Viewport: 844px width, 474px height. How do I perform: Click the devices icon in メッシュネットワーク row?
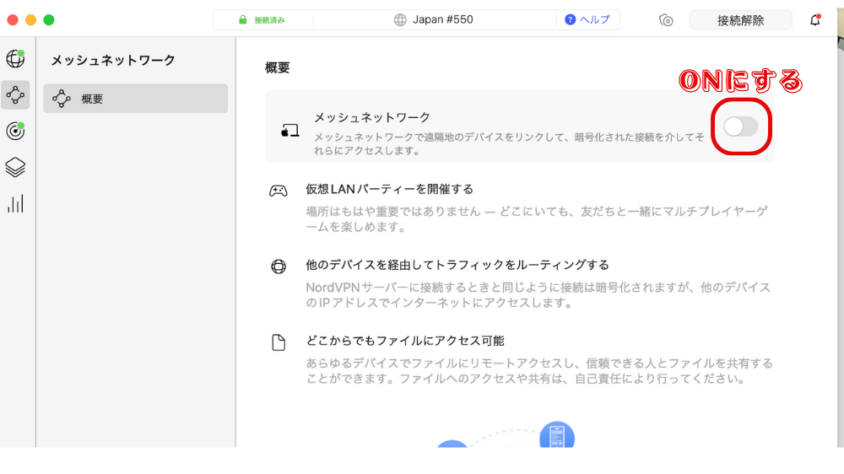[290, 131]
